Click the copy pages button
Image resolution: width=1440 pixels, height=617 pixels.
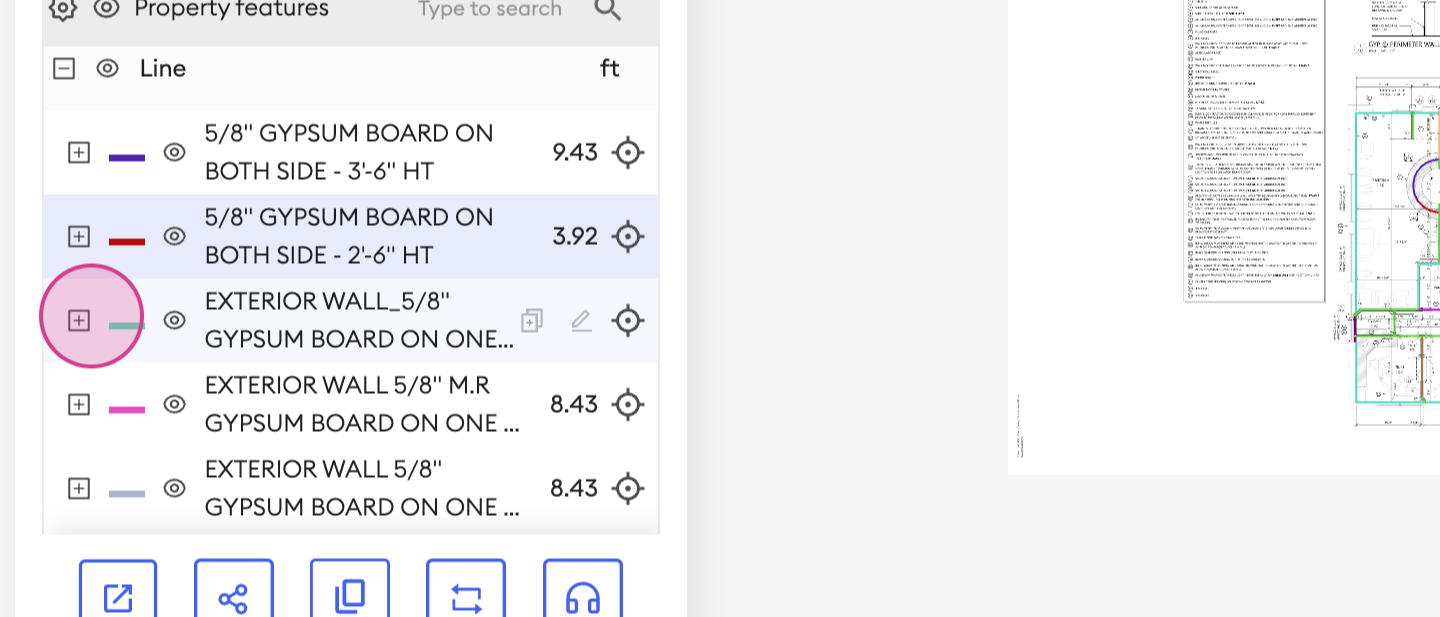point(349,598)
